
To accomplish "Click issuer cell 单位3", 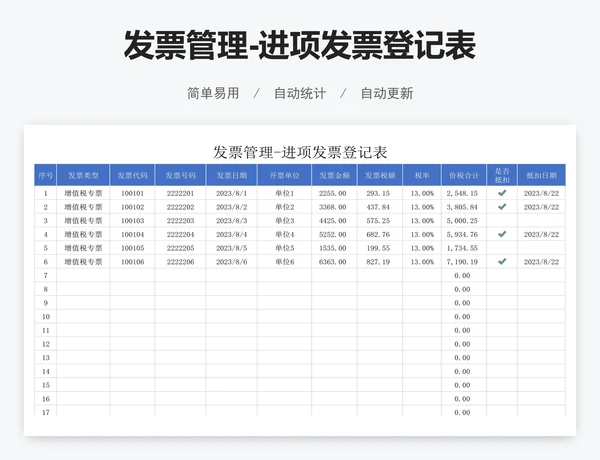I will (x=285, y=221).
